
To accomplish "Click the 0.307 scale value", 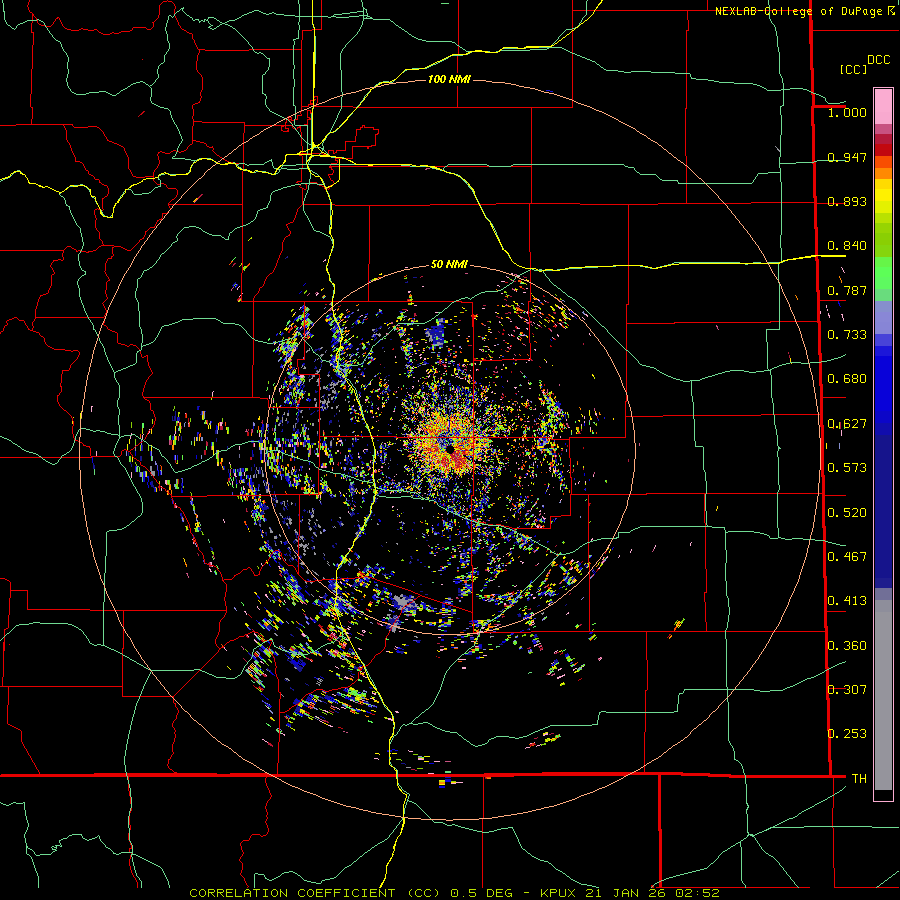I will pyautogui.click(x=847, y=690).
